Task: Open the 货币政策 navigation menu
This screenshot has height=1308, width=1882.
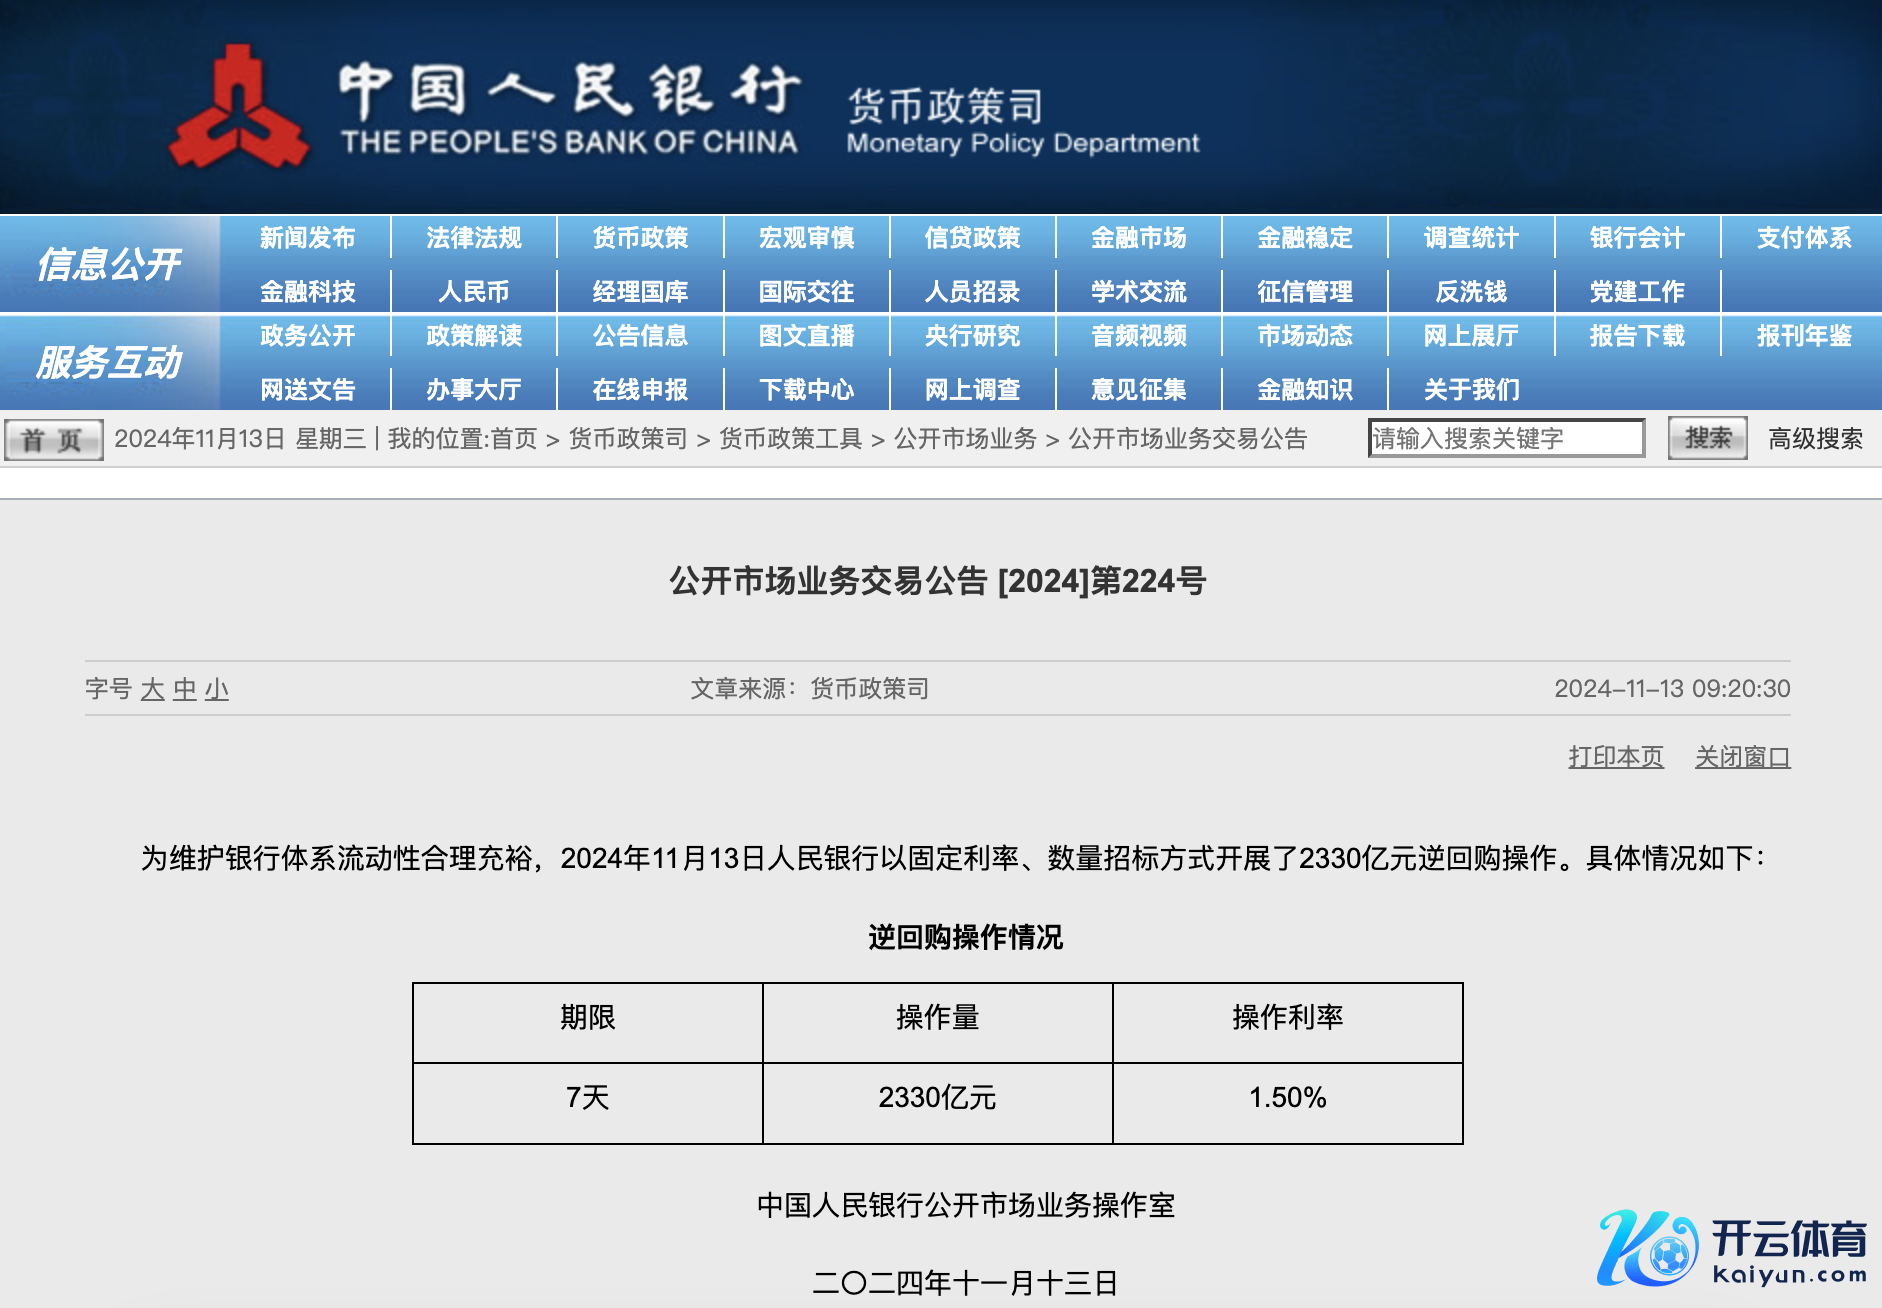Action: click(640, 238)
